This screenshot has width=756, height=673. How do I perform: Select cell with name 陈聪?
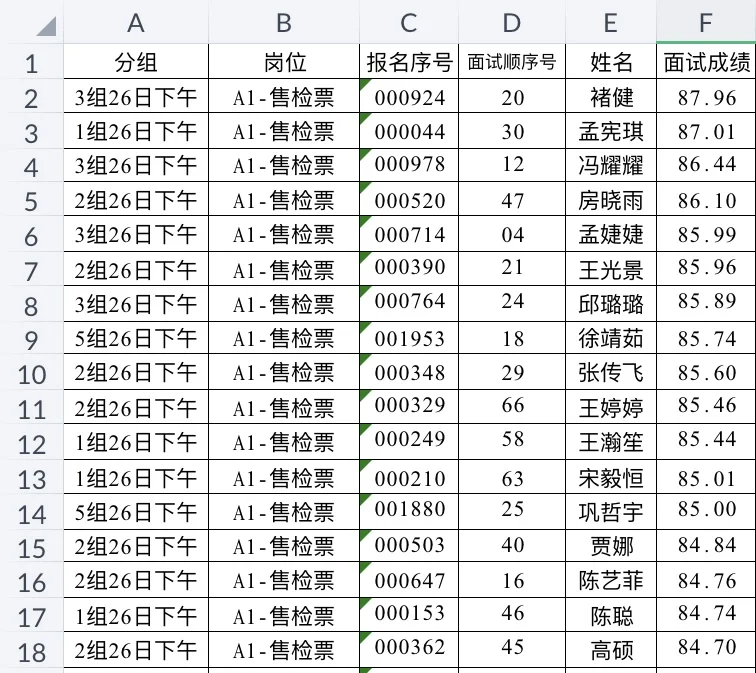pyautogui.click(x=611, y=615)
